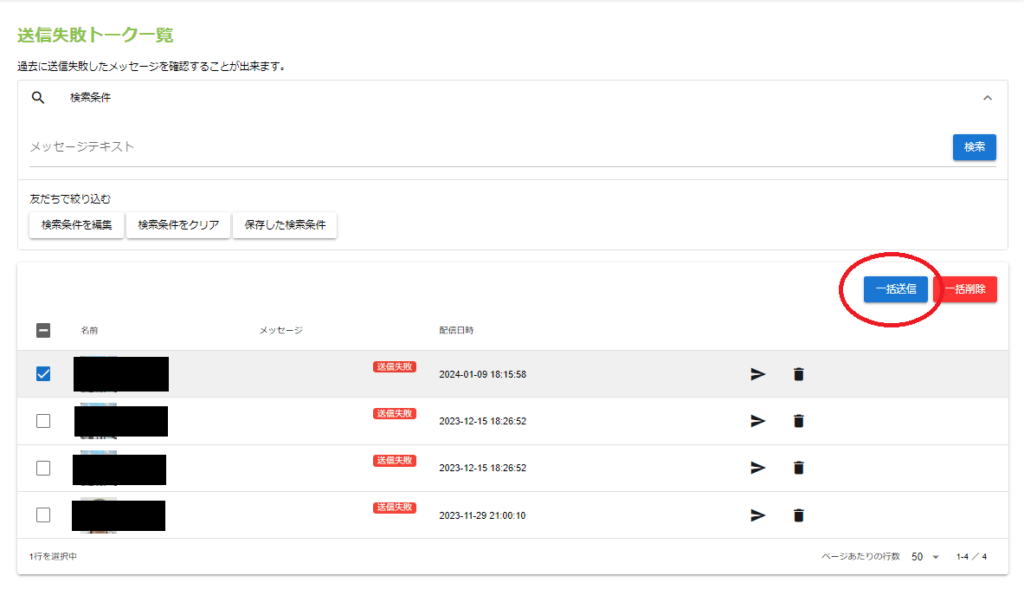Toggle the select-all checkbox in table header
Screen dimensions: 1024x589
pos(43,330)
